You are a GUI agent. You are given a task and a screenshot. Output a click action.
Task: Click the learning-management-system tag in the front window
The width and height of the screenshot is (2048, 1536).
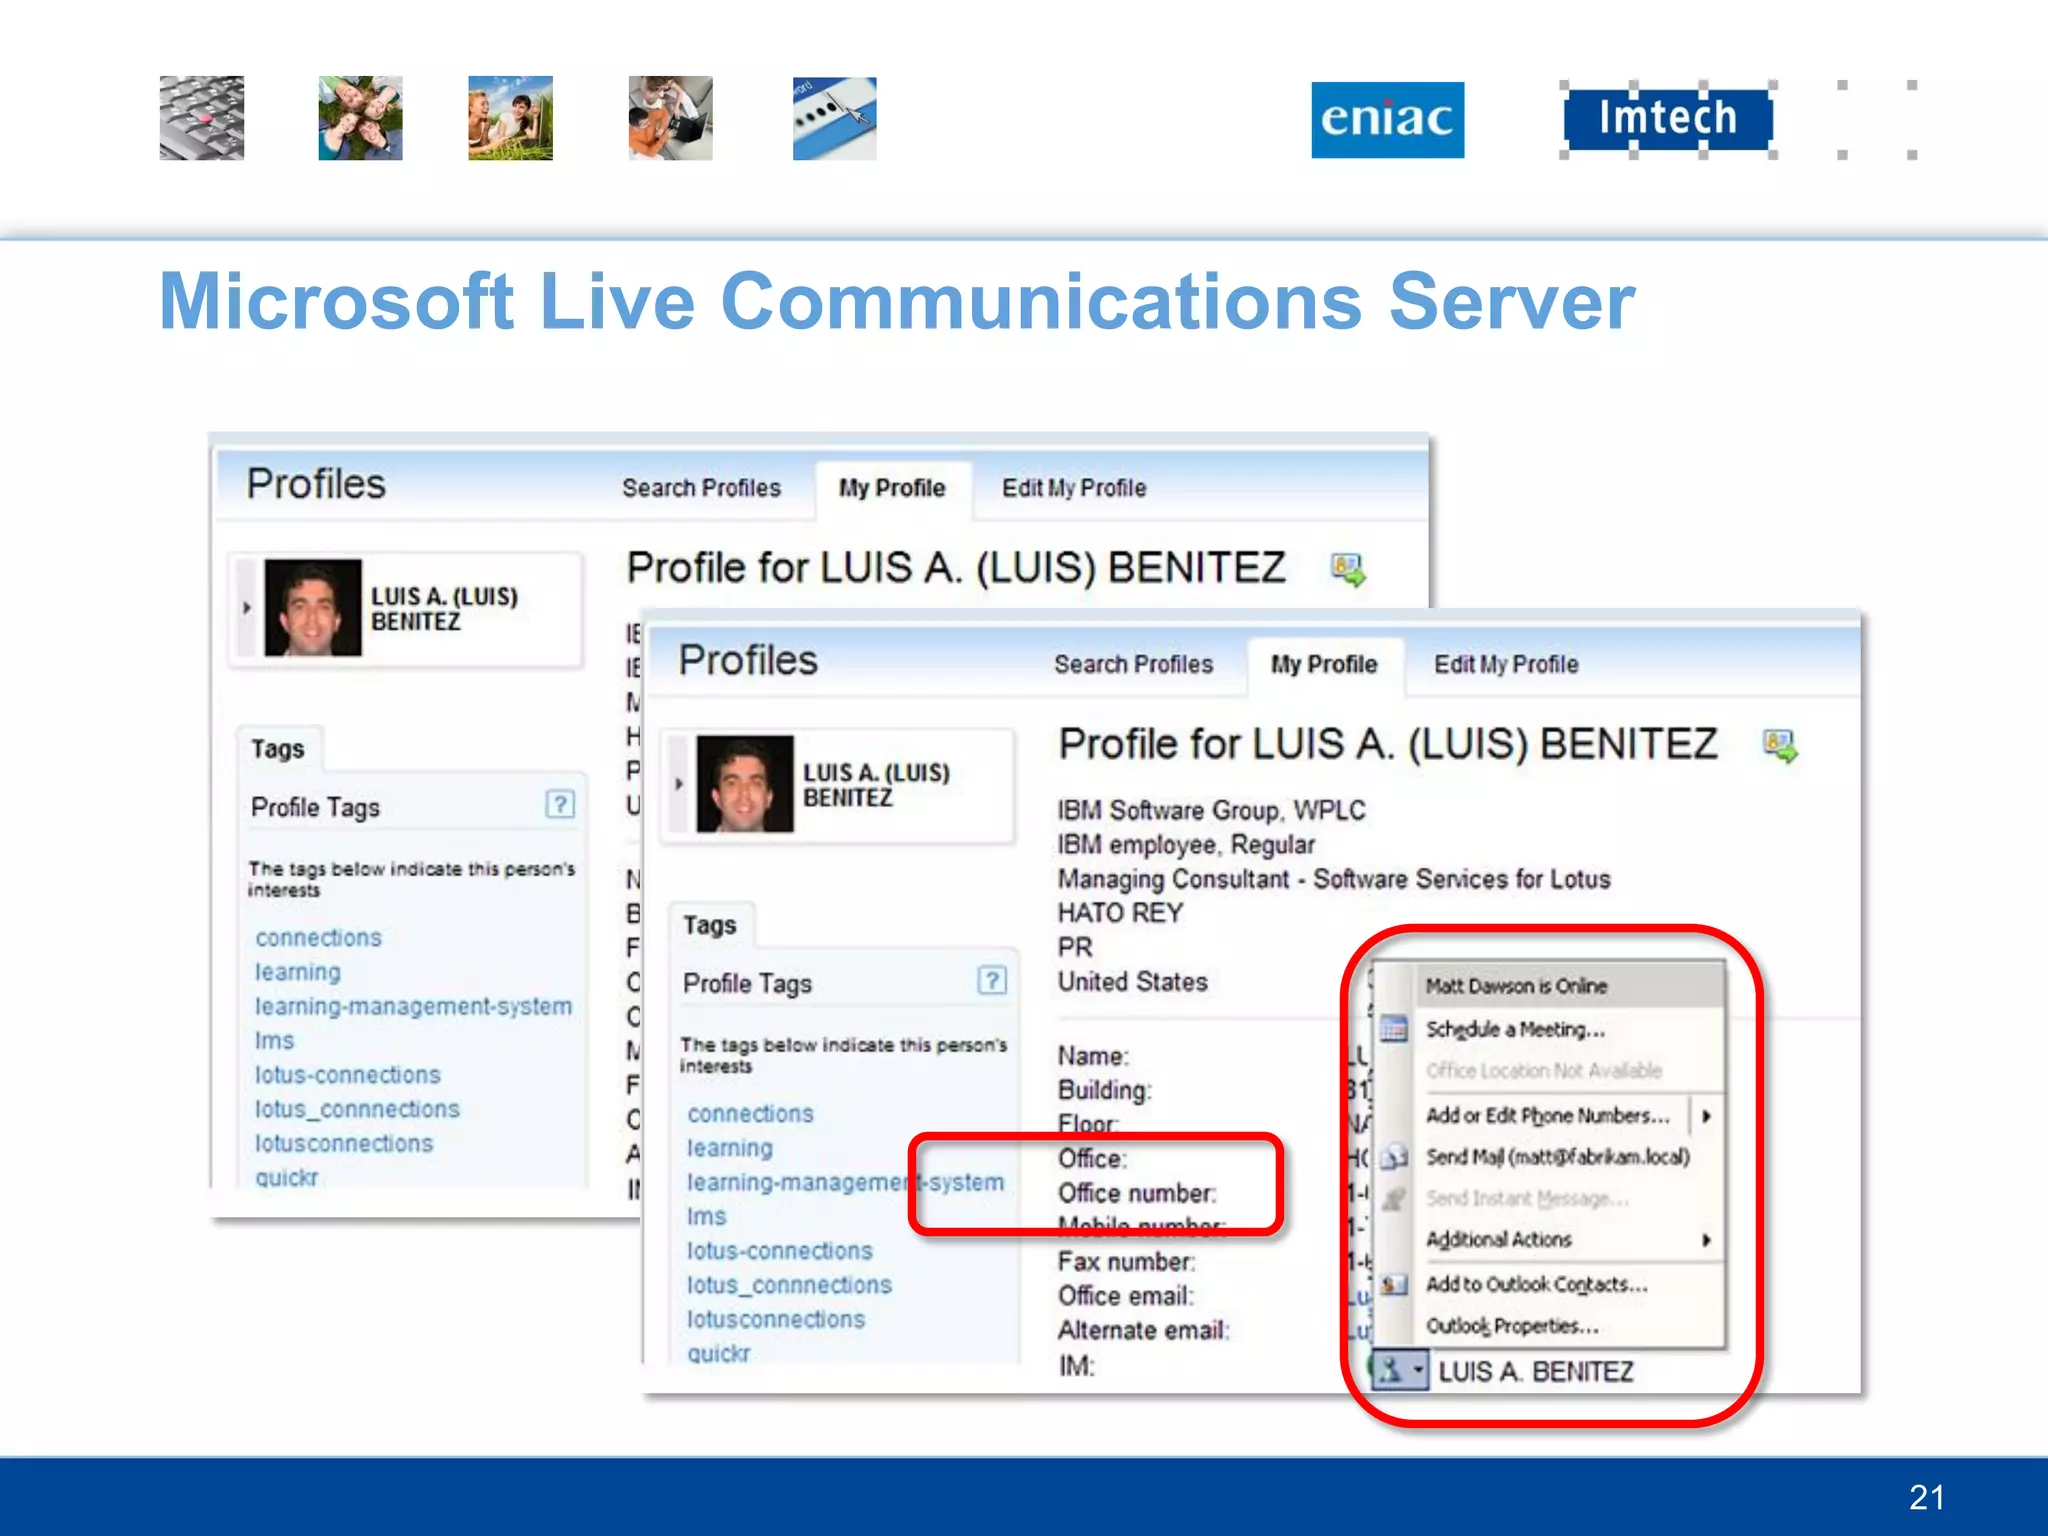[x=845, y=1183]
